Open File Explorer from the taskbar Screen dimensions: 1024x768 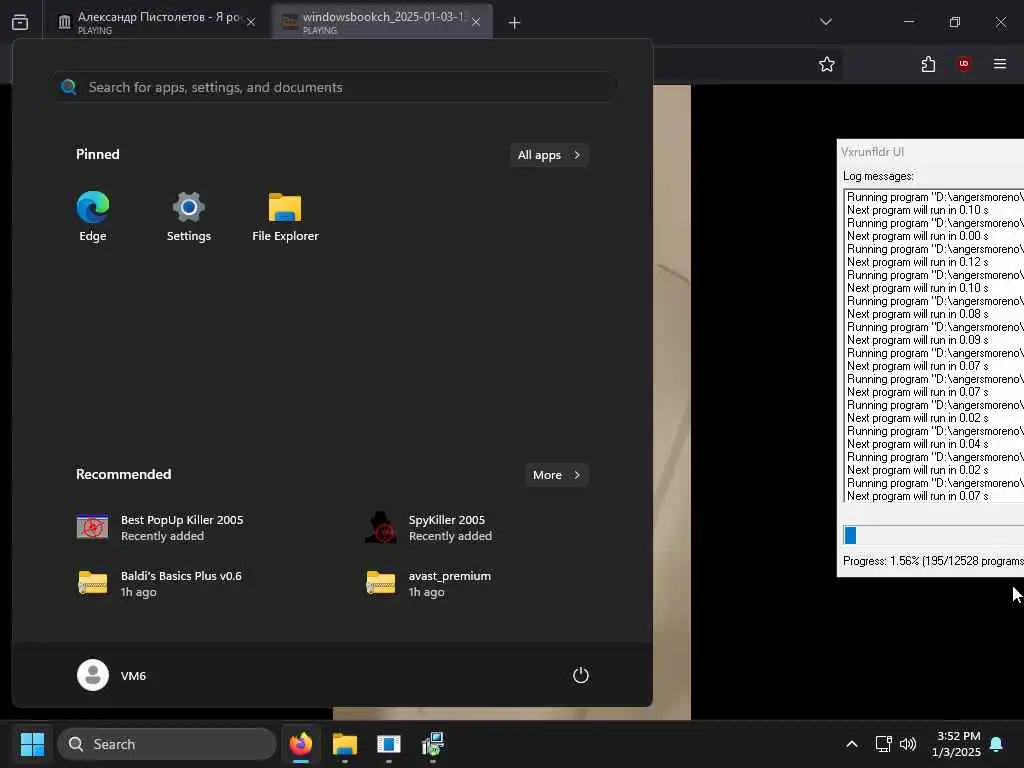coord(345,744)
